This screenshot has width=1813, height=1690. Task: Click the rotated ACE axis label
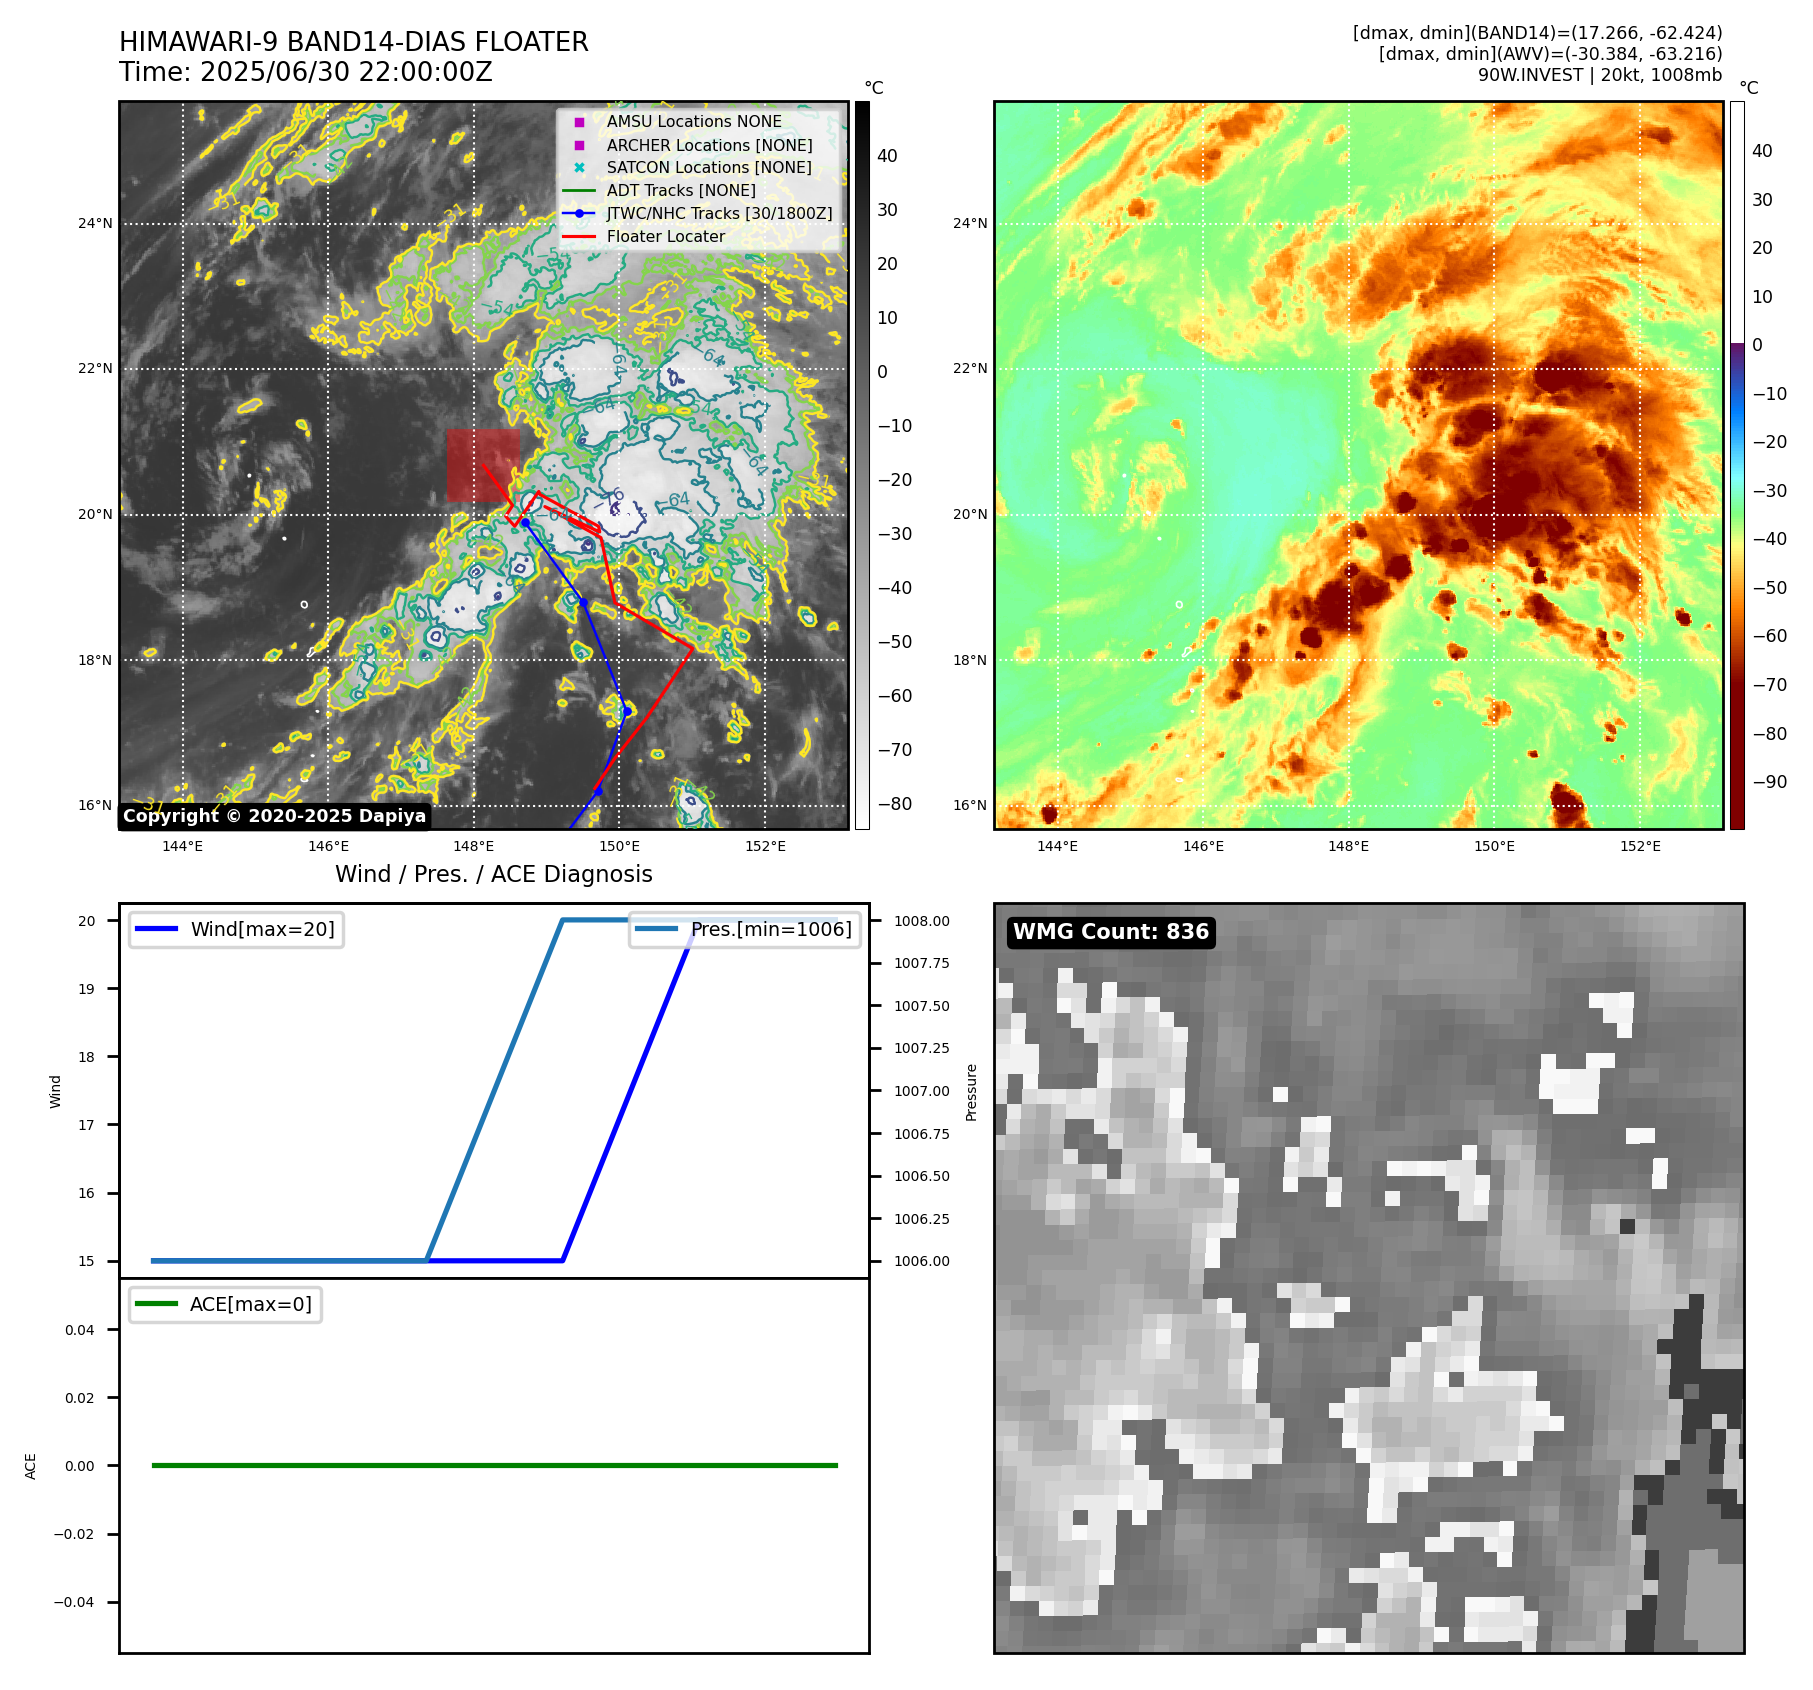(x=30, y=1466)
